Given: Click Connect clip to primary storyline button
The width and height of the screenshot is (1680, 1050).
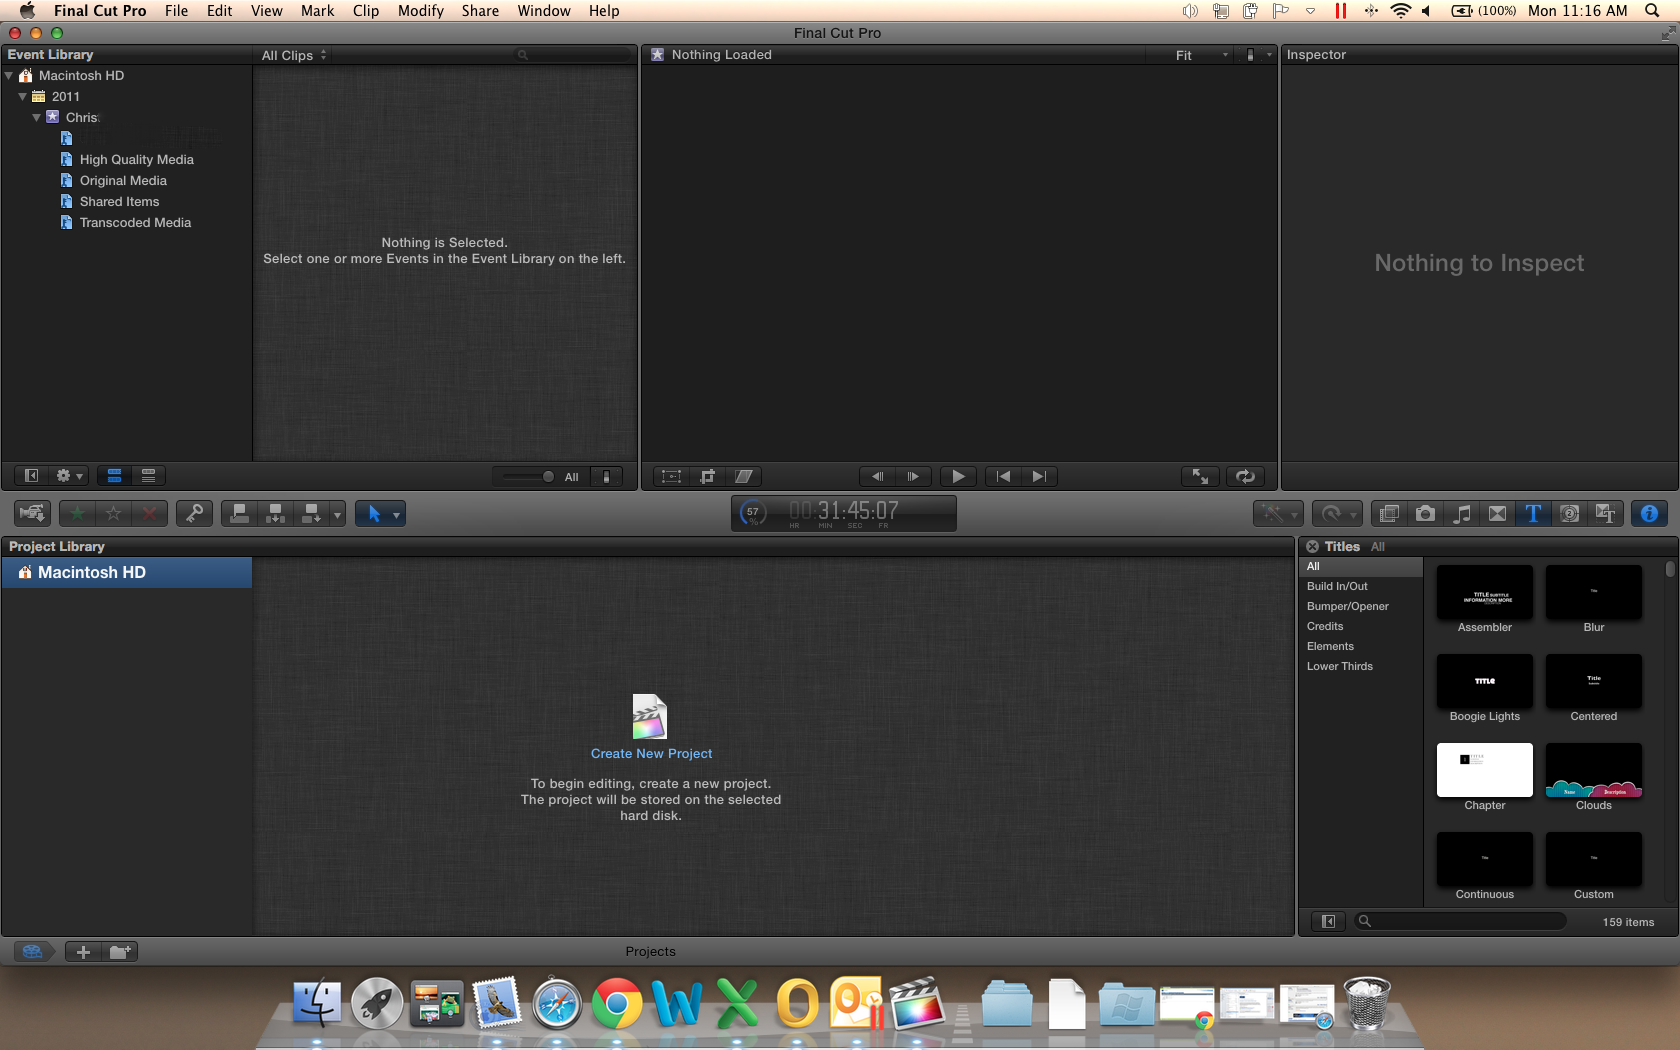Looking at the screenshot, I should coord(239,513).
